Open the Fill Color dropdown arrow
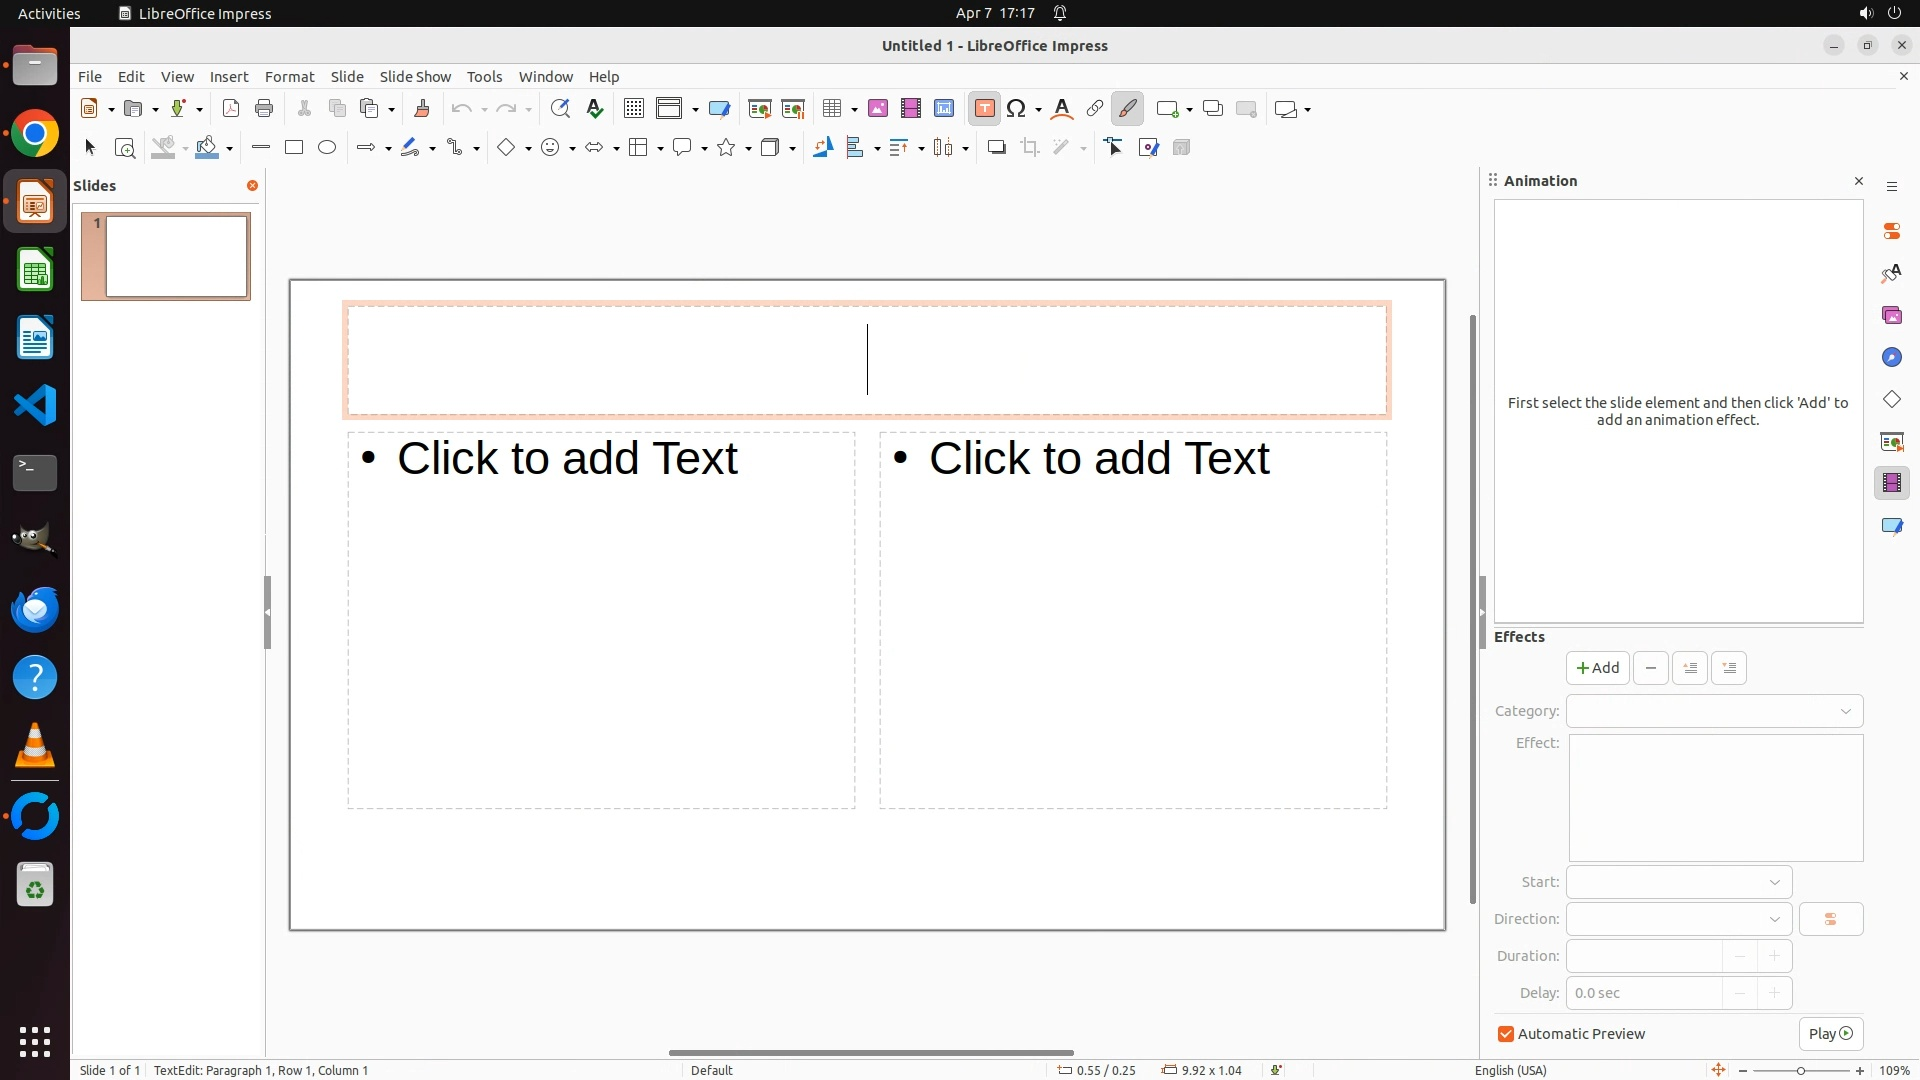 230,149
